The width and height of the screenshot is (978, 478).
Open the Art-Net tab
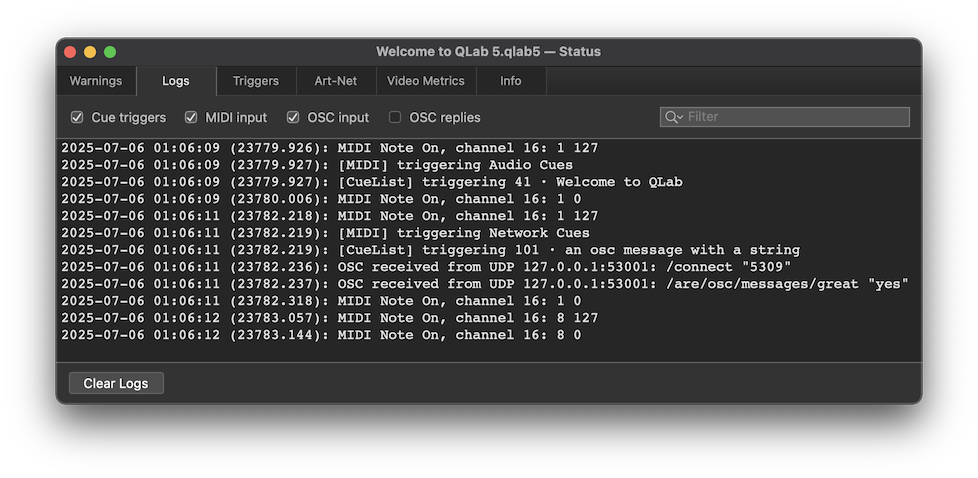(x=336, y=81)
